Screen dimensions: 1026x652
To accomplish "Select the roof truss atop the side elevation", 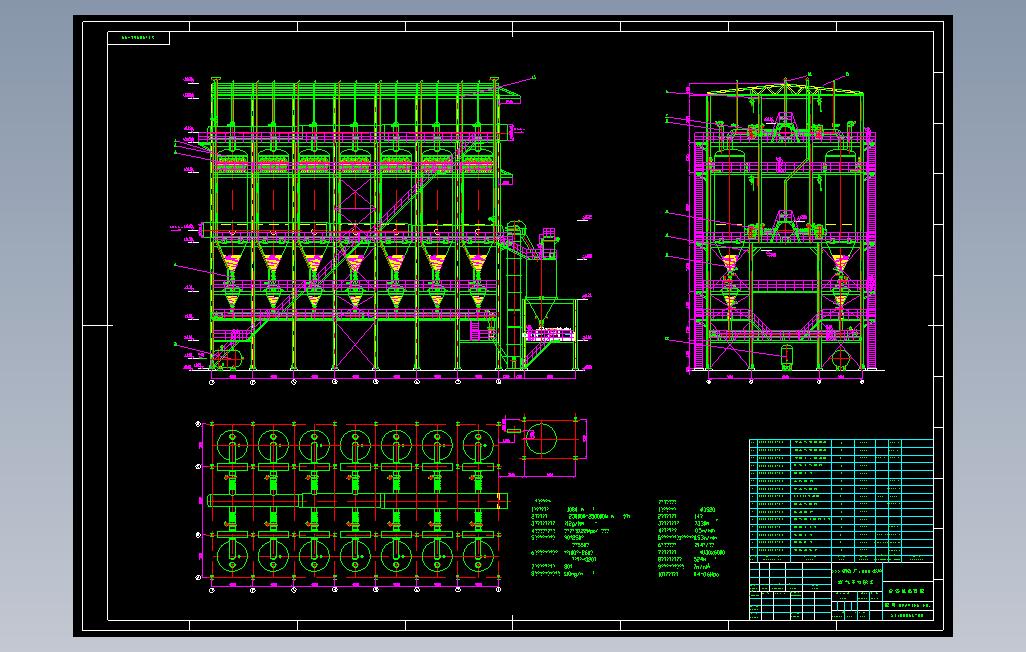I will click(785, 88).
